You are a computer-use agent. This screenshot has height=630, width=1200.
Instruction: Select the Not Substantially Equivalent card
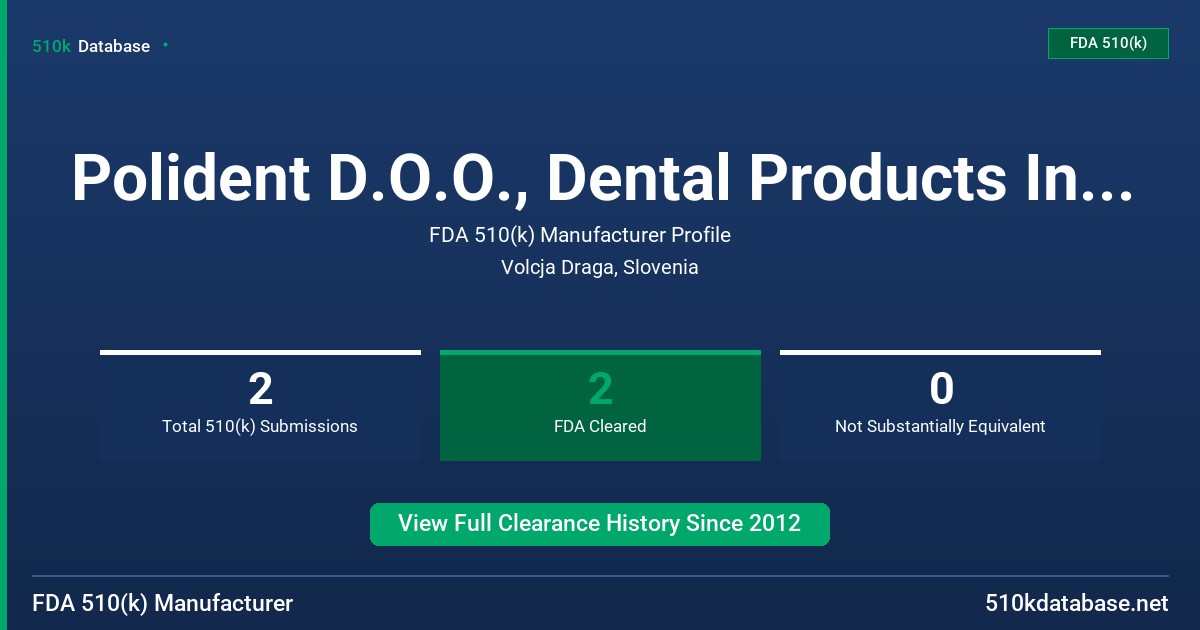pos(940,406)
